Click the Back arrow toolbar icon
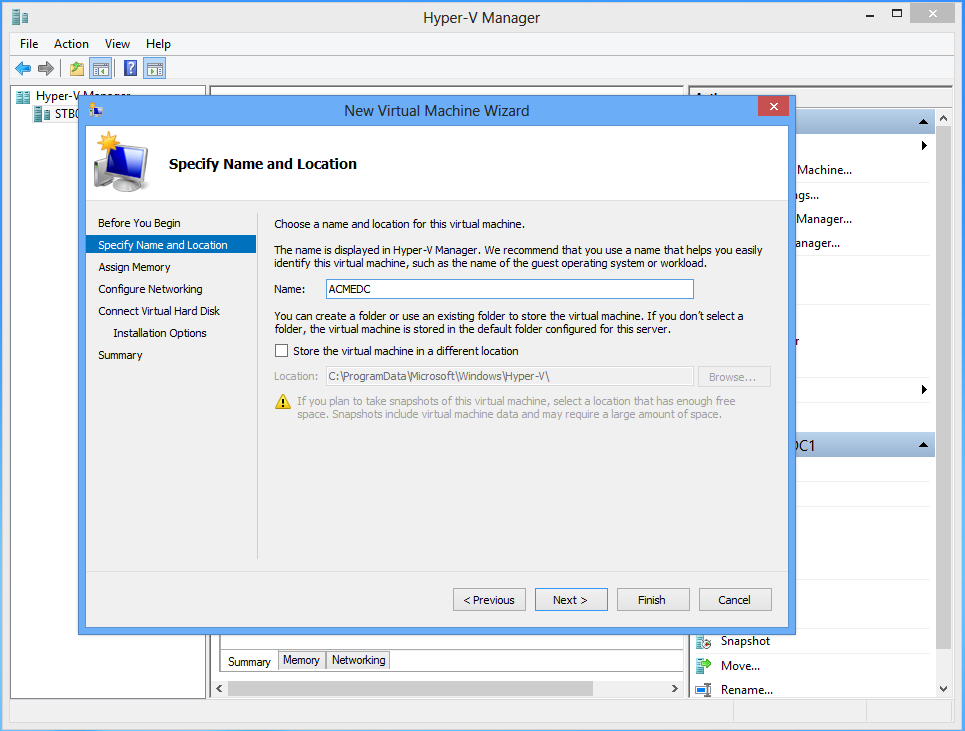The height and width of the screenshot is (731, 965). [x=23, y=68]
